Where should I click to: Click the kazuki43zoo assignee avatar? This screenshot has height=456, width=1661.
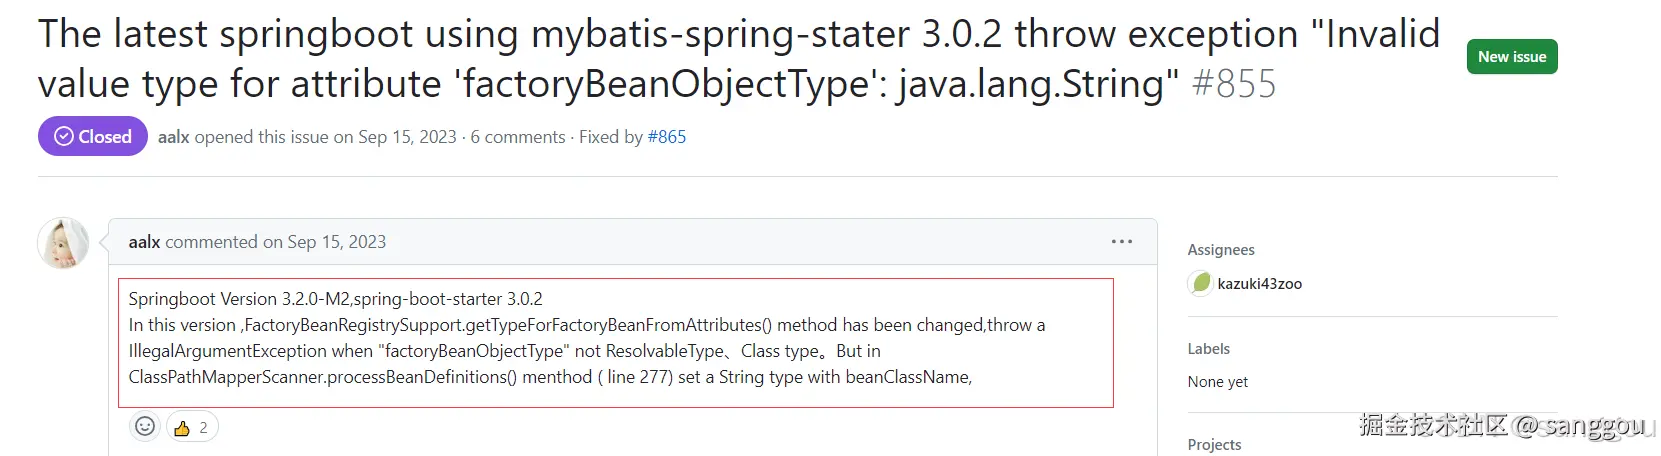tap(1200, 284)
